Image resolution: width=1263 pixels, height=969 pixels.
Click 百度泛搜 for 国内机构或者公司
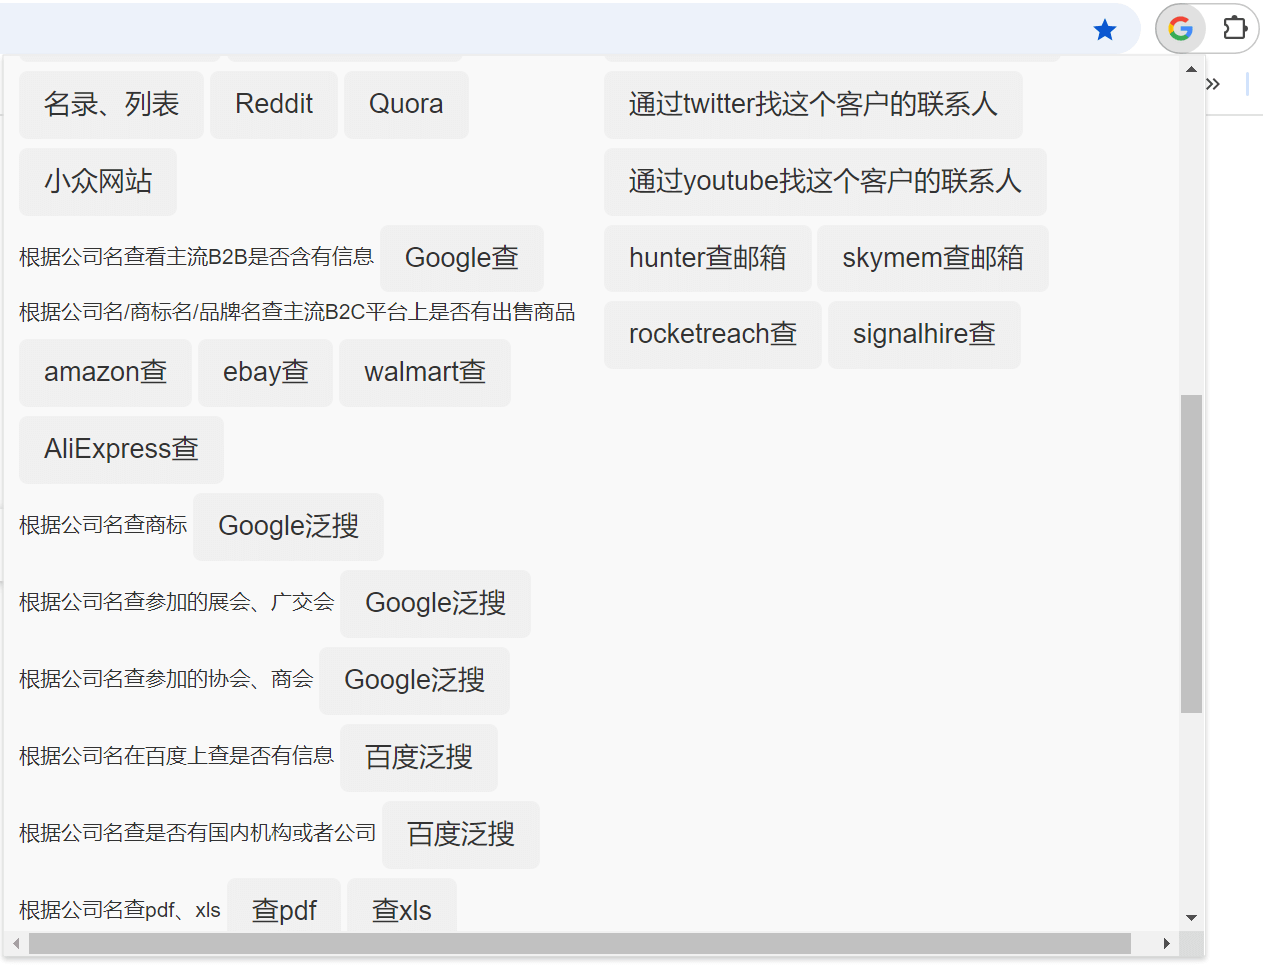tap(461, 834)
